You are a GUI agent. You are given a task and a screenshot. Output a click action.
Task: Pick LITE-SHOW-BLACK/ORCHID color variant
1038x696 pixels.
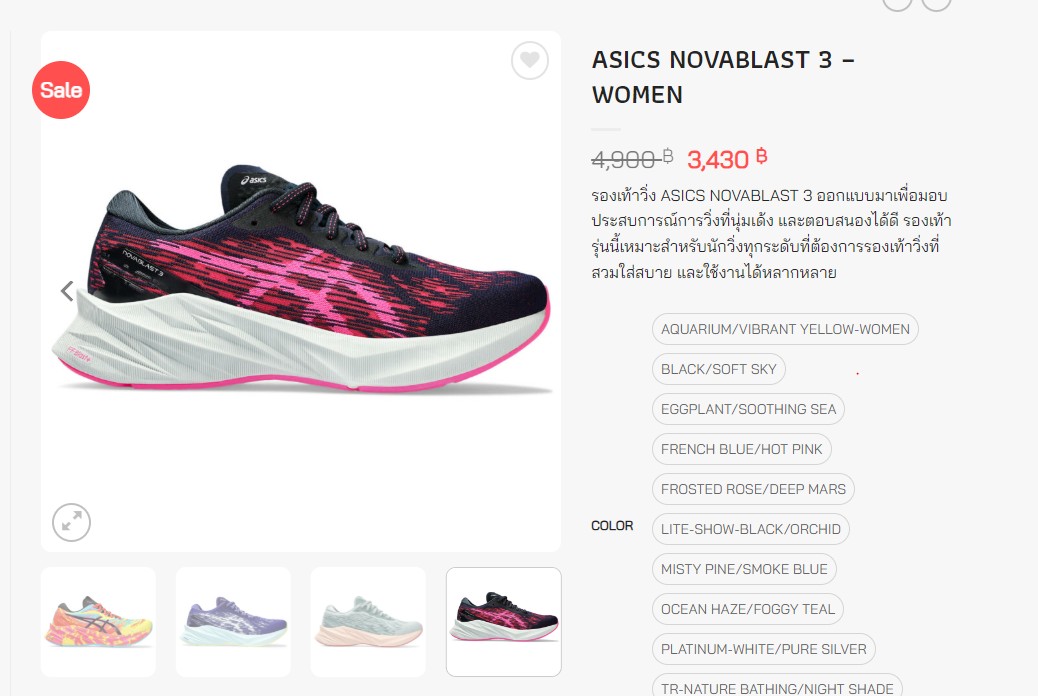pyautogui.click(x=751, y=529)
